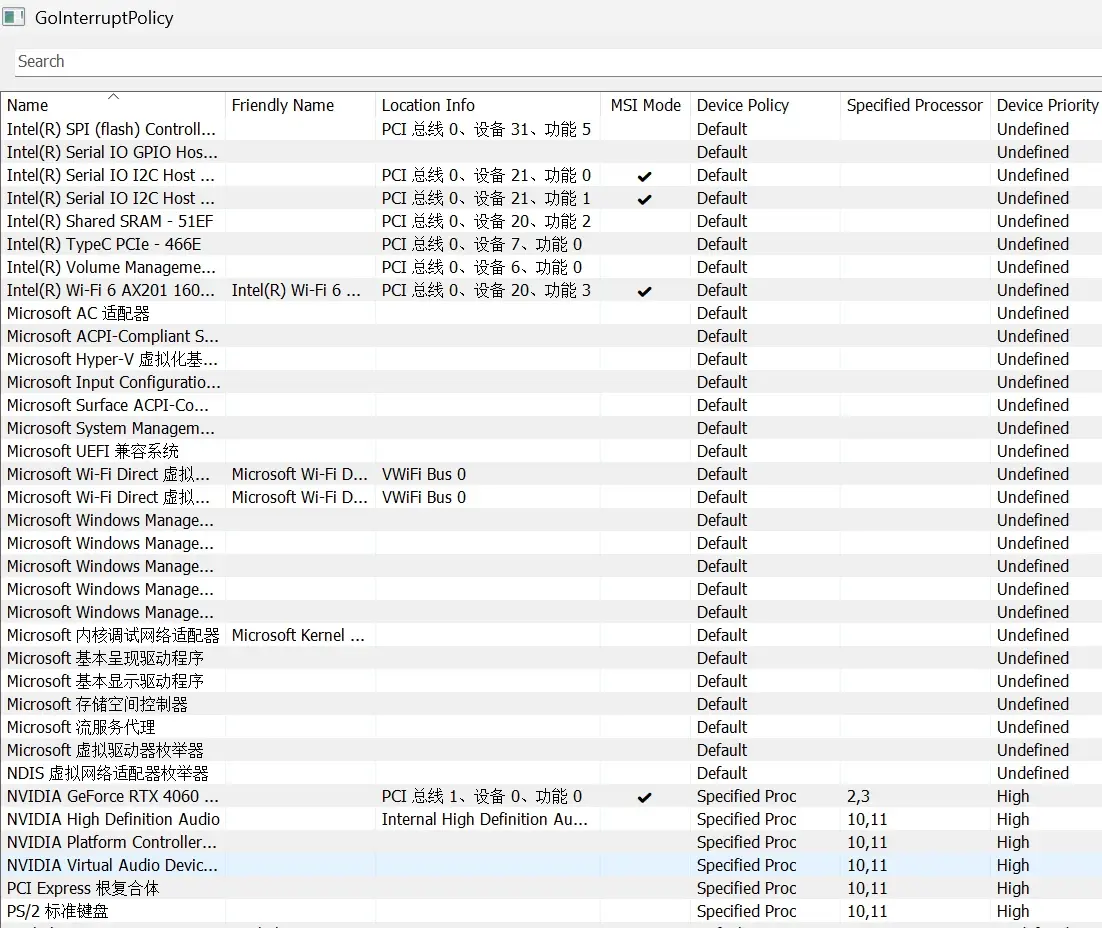Select Microsoft 存储空间控制器 row
This screenshot has height=928, width=1102.
pyautogui.click(x=551, y=704)
